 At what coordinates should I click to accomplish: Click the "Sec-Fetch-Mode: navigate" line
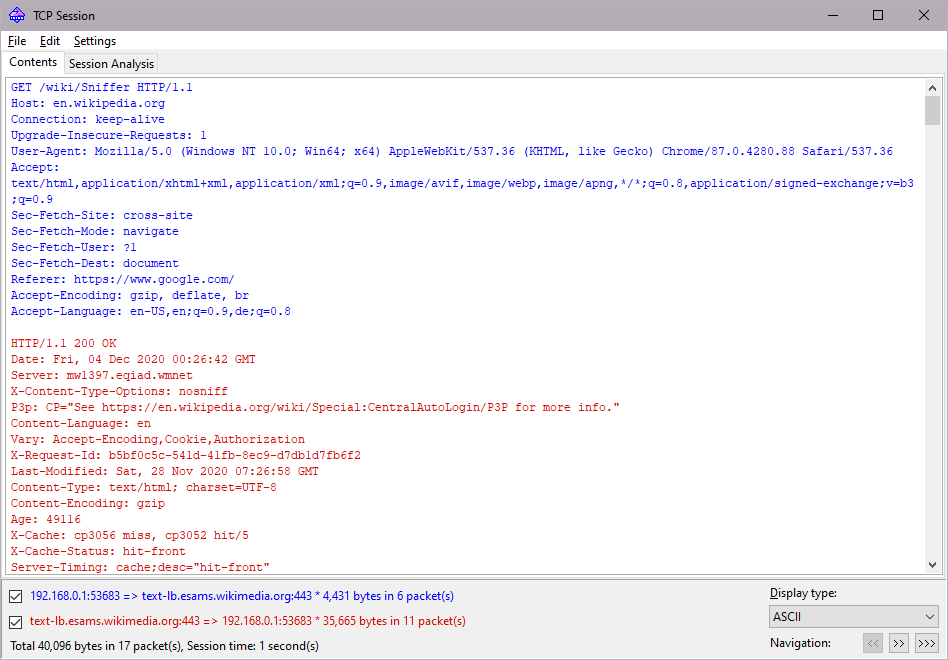click(x=95, y=231)
